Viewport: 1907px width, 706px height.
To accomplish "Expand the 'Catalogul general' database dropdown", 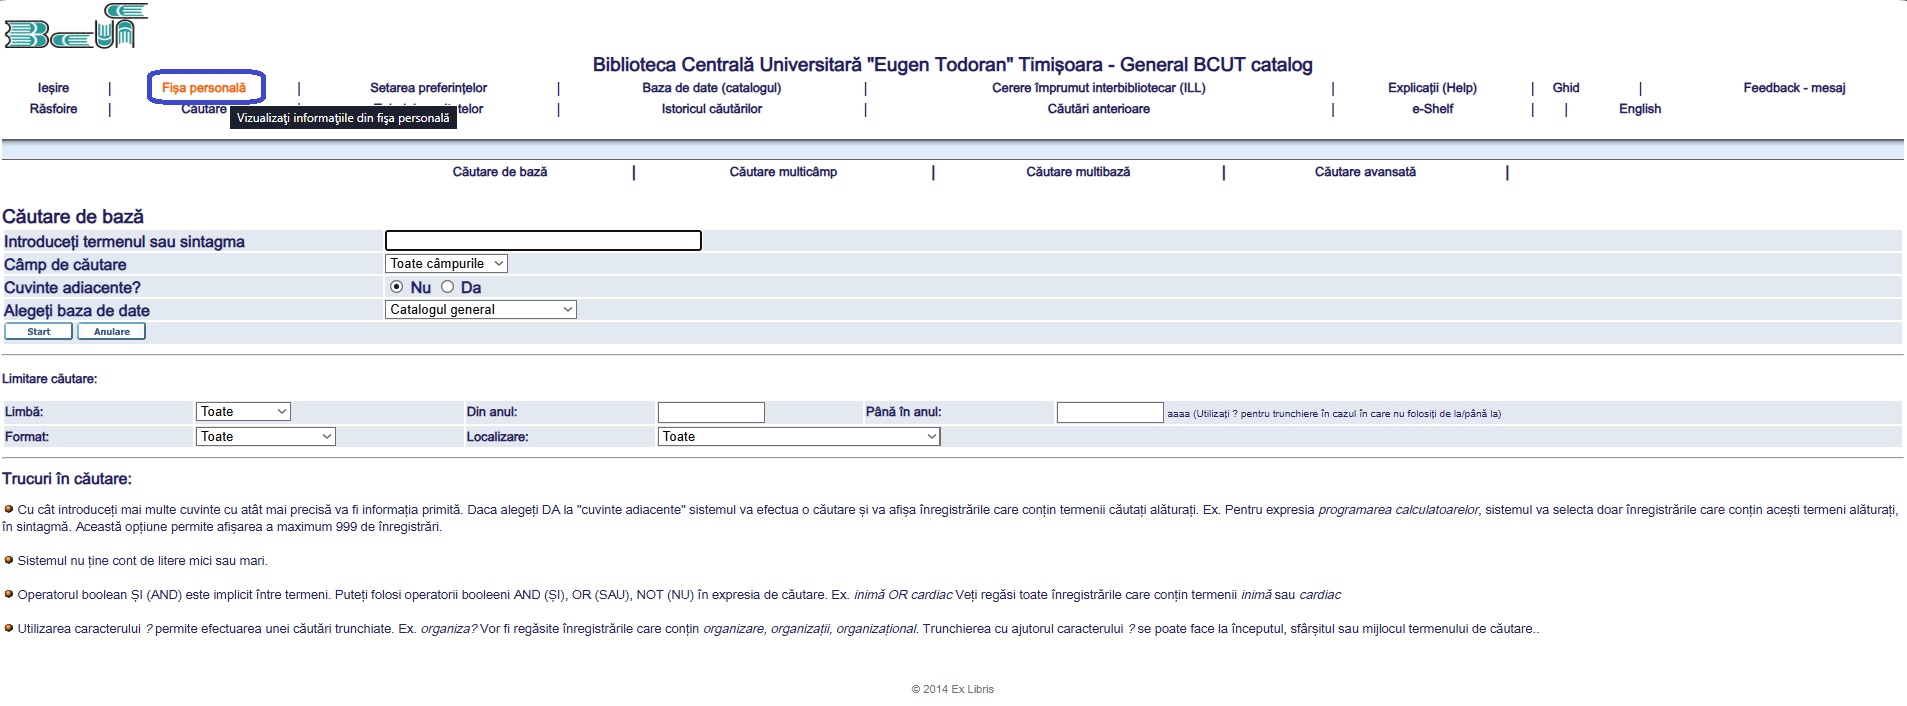I will tap(480, 310).
